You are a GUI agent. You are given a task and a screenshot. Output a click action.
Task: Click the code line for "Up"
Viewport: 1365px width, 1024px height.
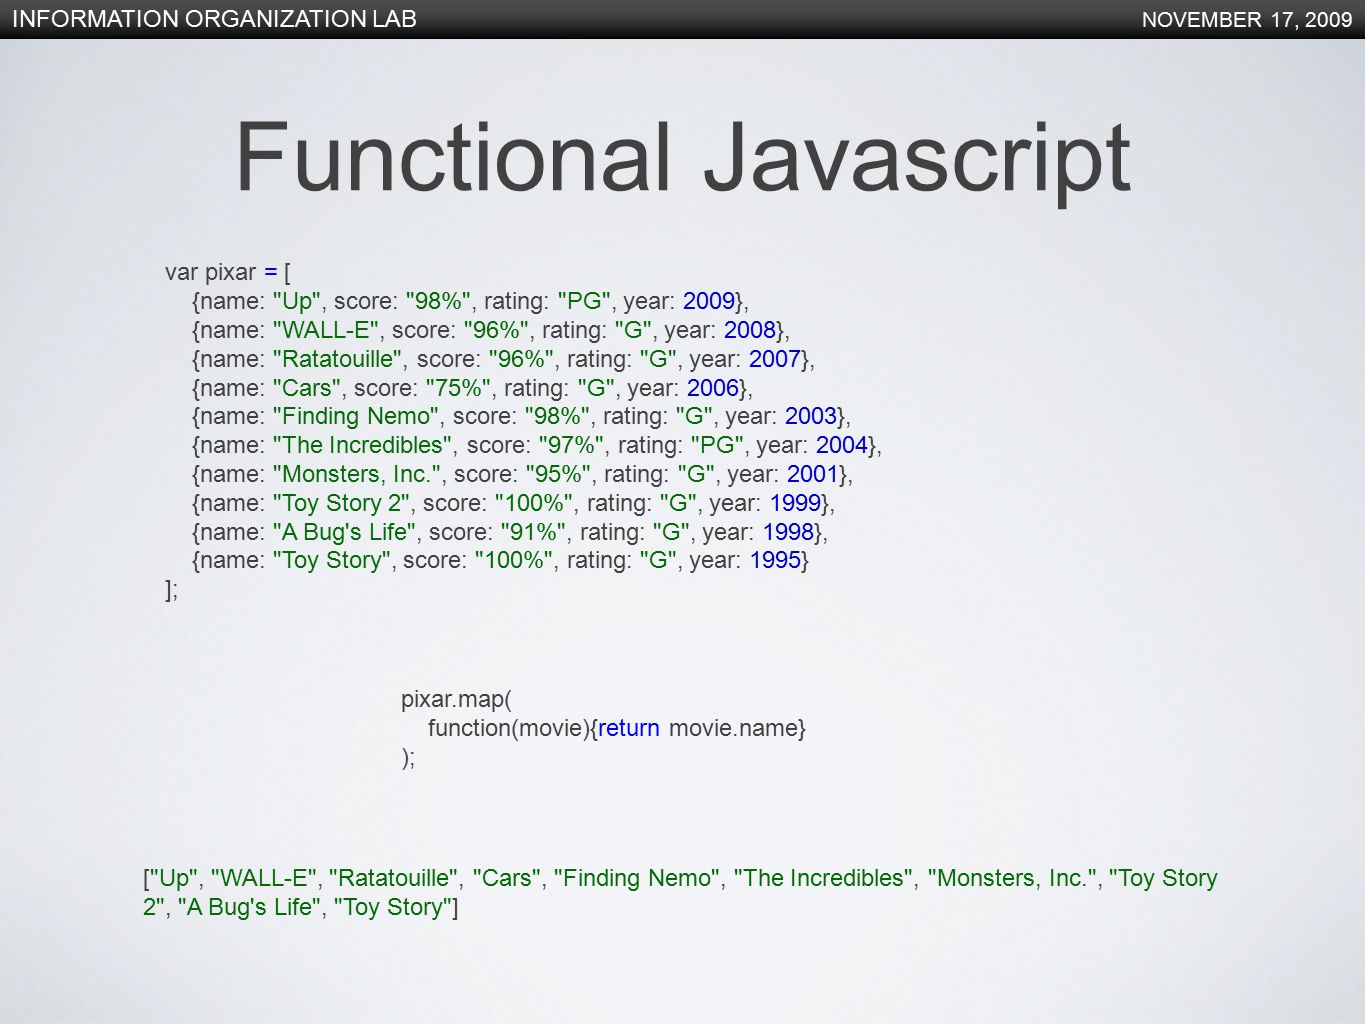coord(470,301)
